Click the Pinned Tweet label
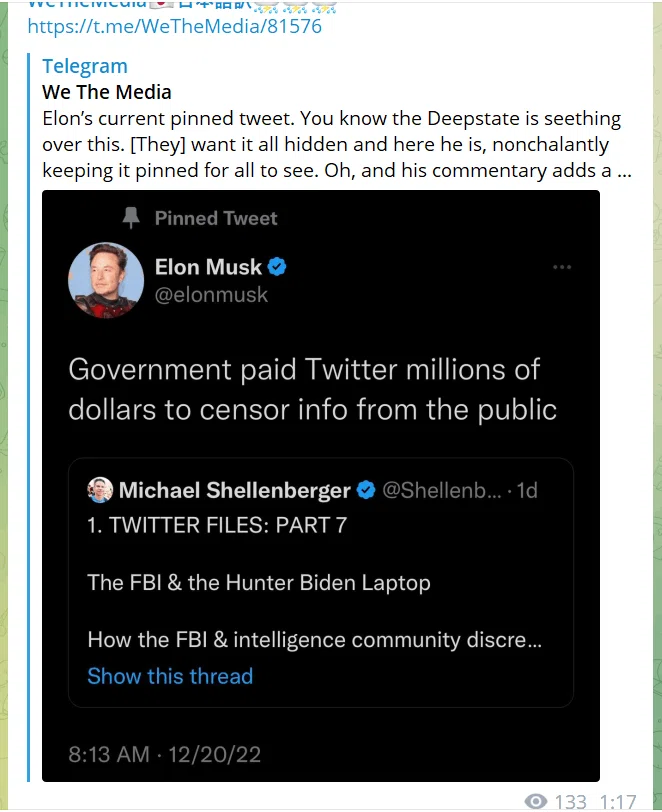The image size is (662, 812). tap(216, 218)
